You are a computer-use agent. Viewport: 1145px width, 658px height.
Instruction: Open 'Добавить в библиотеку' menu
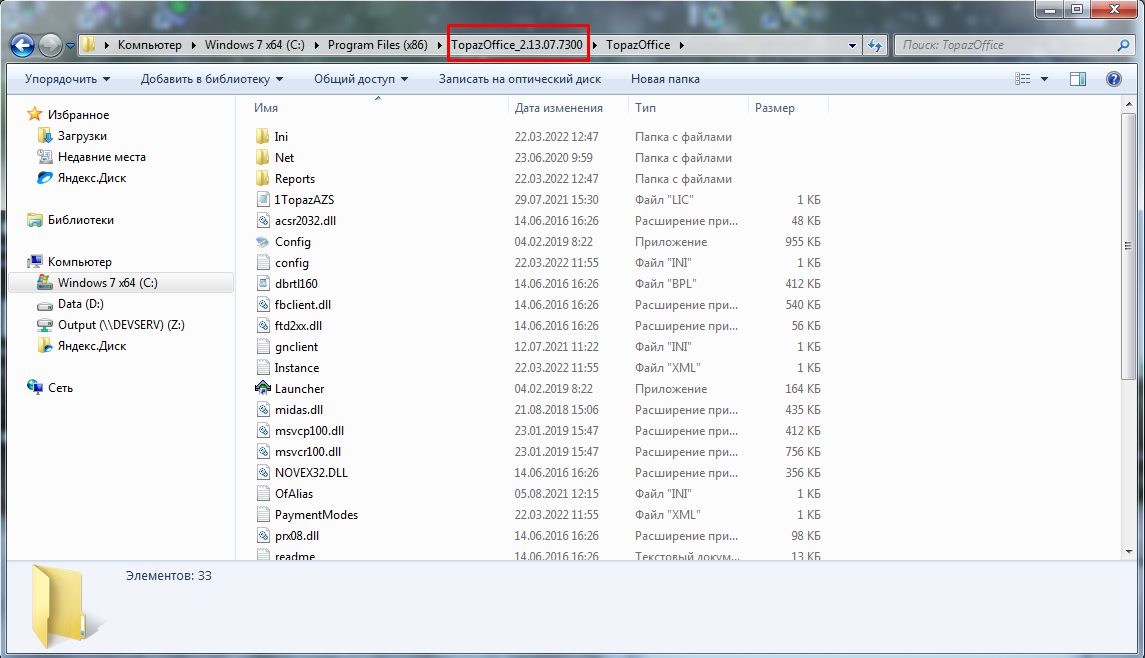point(212,79)
